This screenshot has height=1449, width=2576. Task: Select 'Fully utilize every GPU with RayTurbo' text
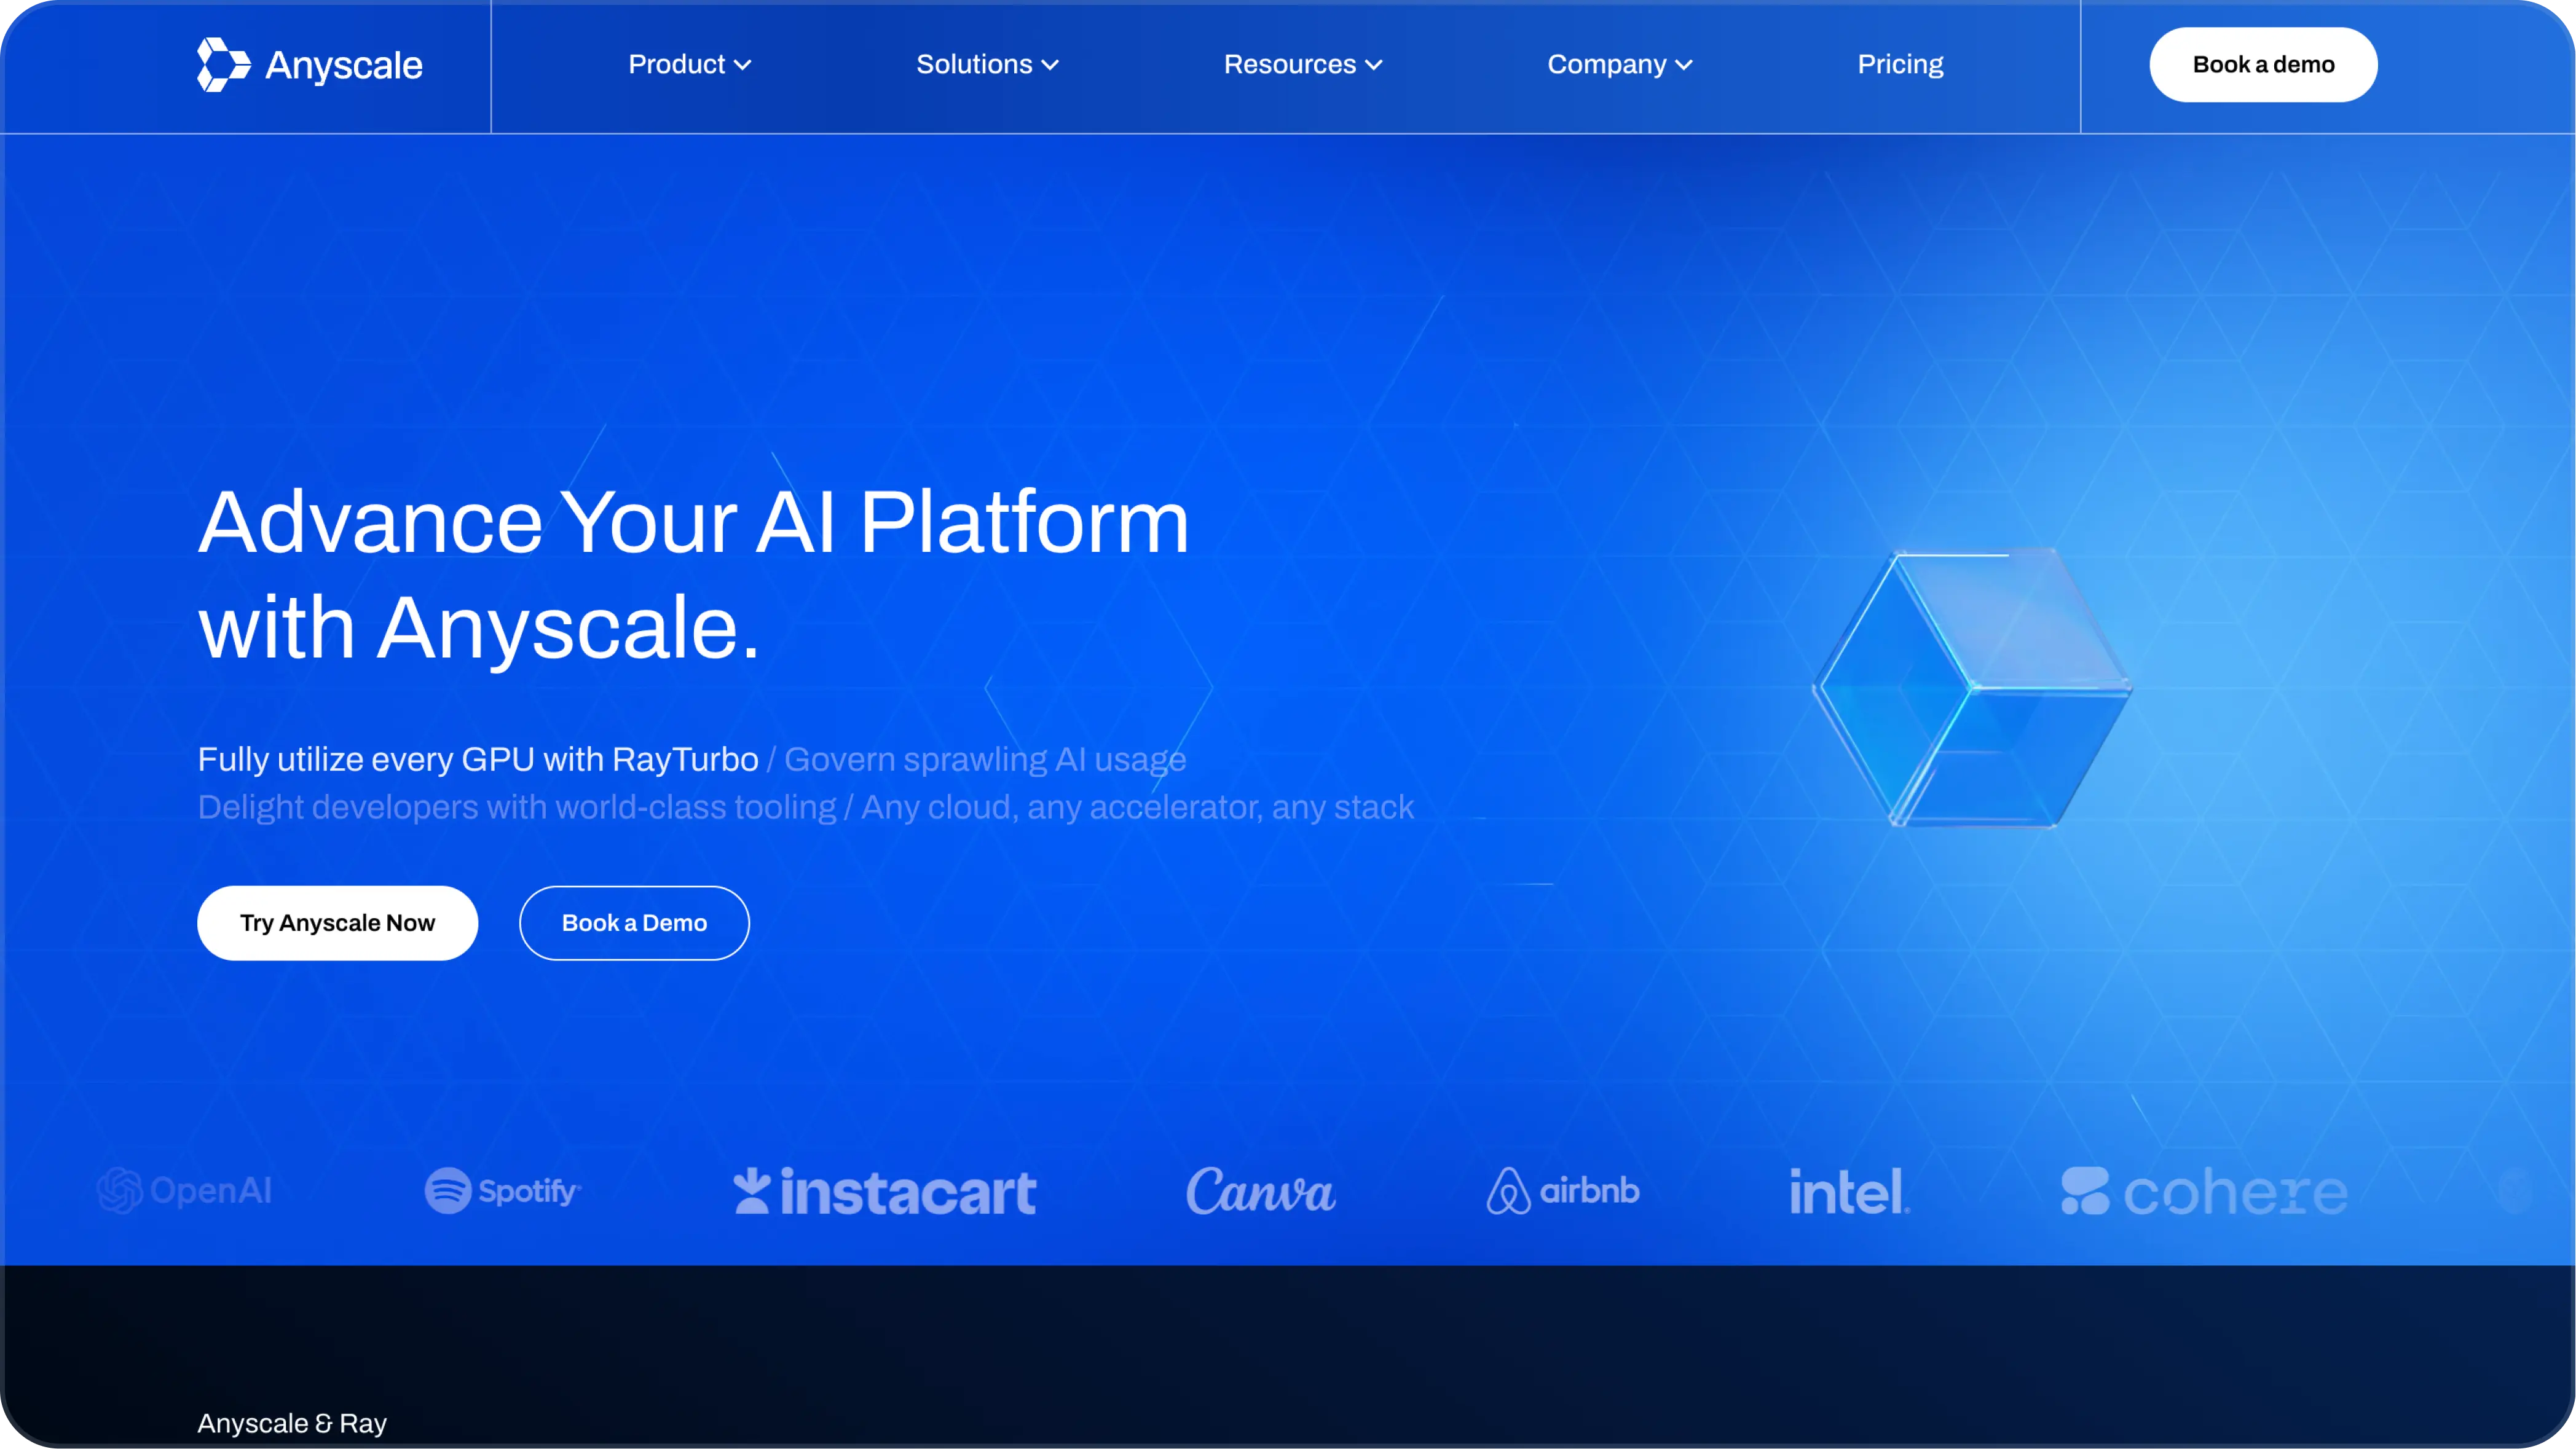click(478, 760)
